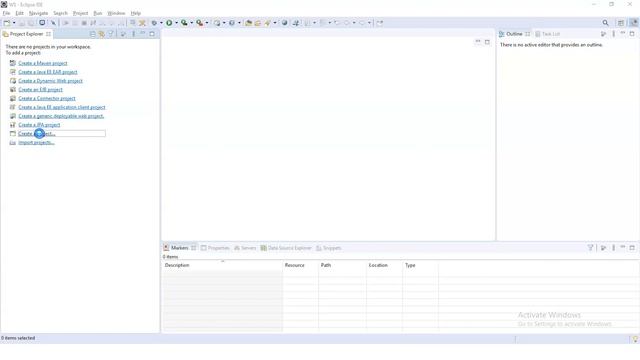Open the File menu
Viewport: 640px width, 360px height.
[x=7, y=13]
